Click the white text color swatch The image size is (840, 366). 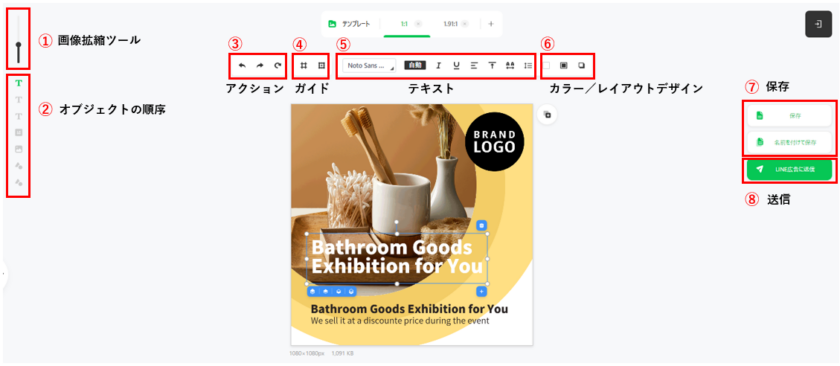(546, 65)
